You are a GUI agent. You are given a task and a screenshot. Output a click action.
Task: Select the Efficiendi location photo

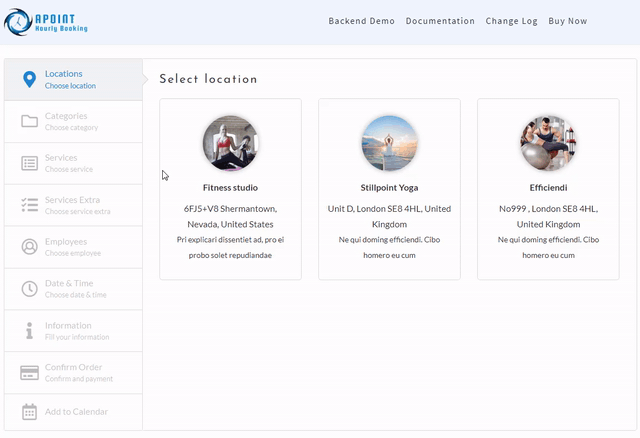pos(548,143)
